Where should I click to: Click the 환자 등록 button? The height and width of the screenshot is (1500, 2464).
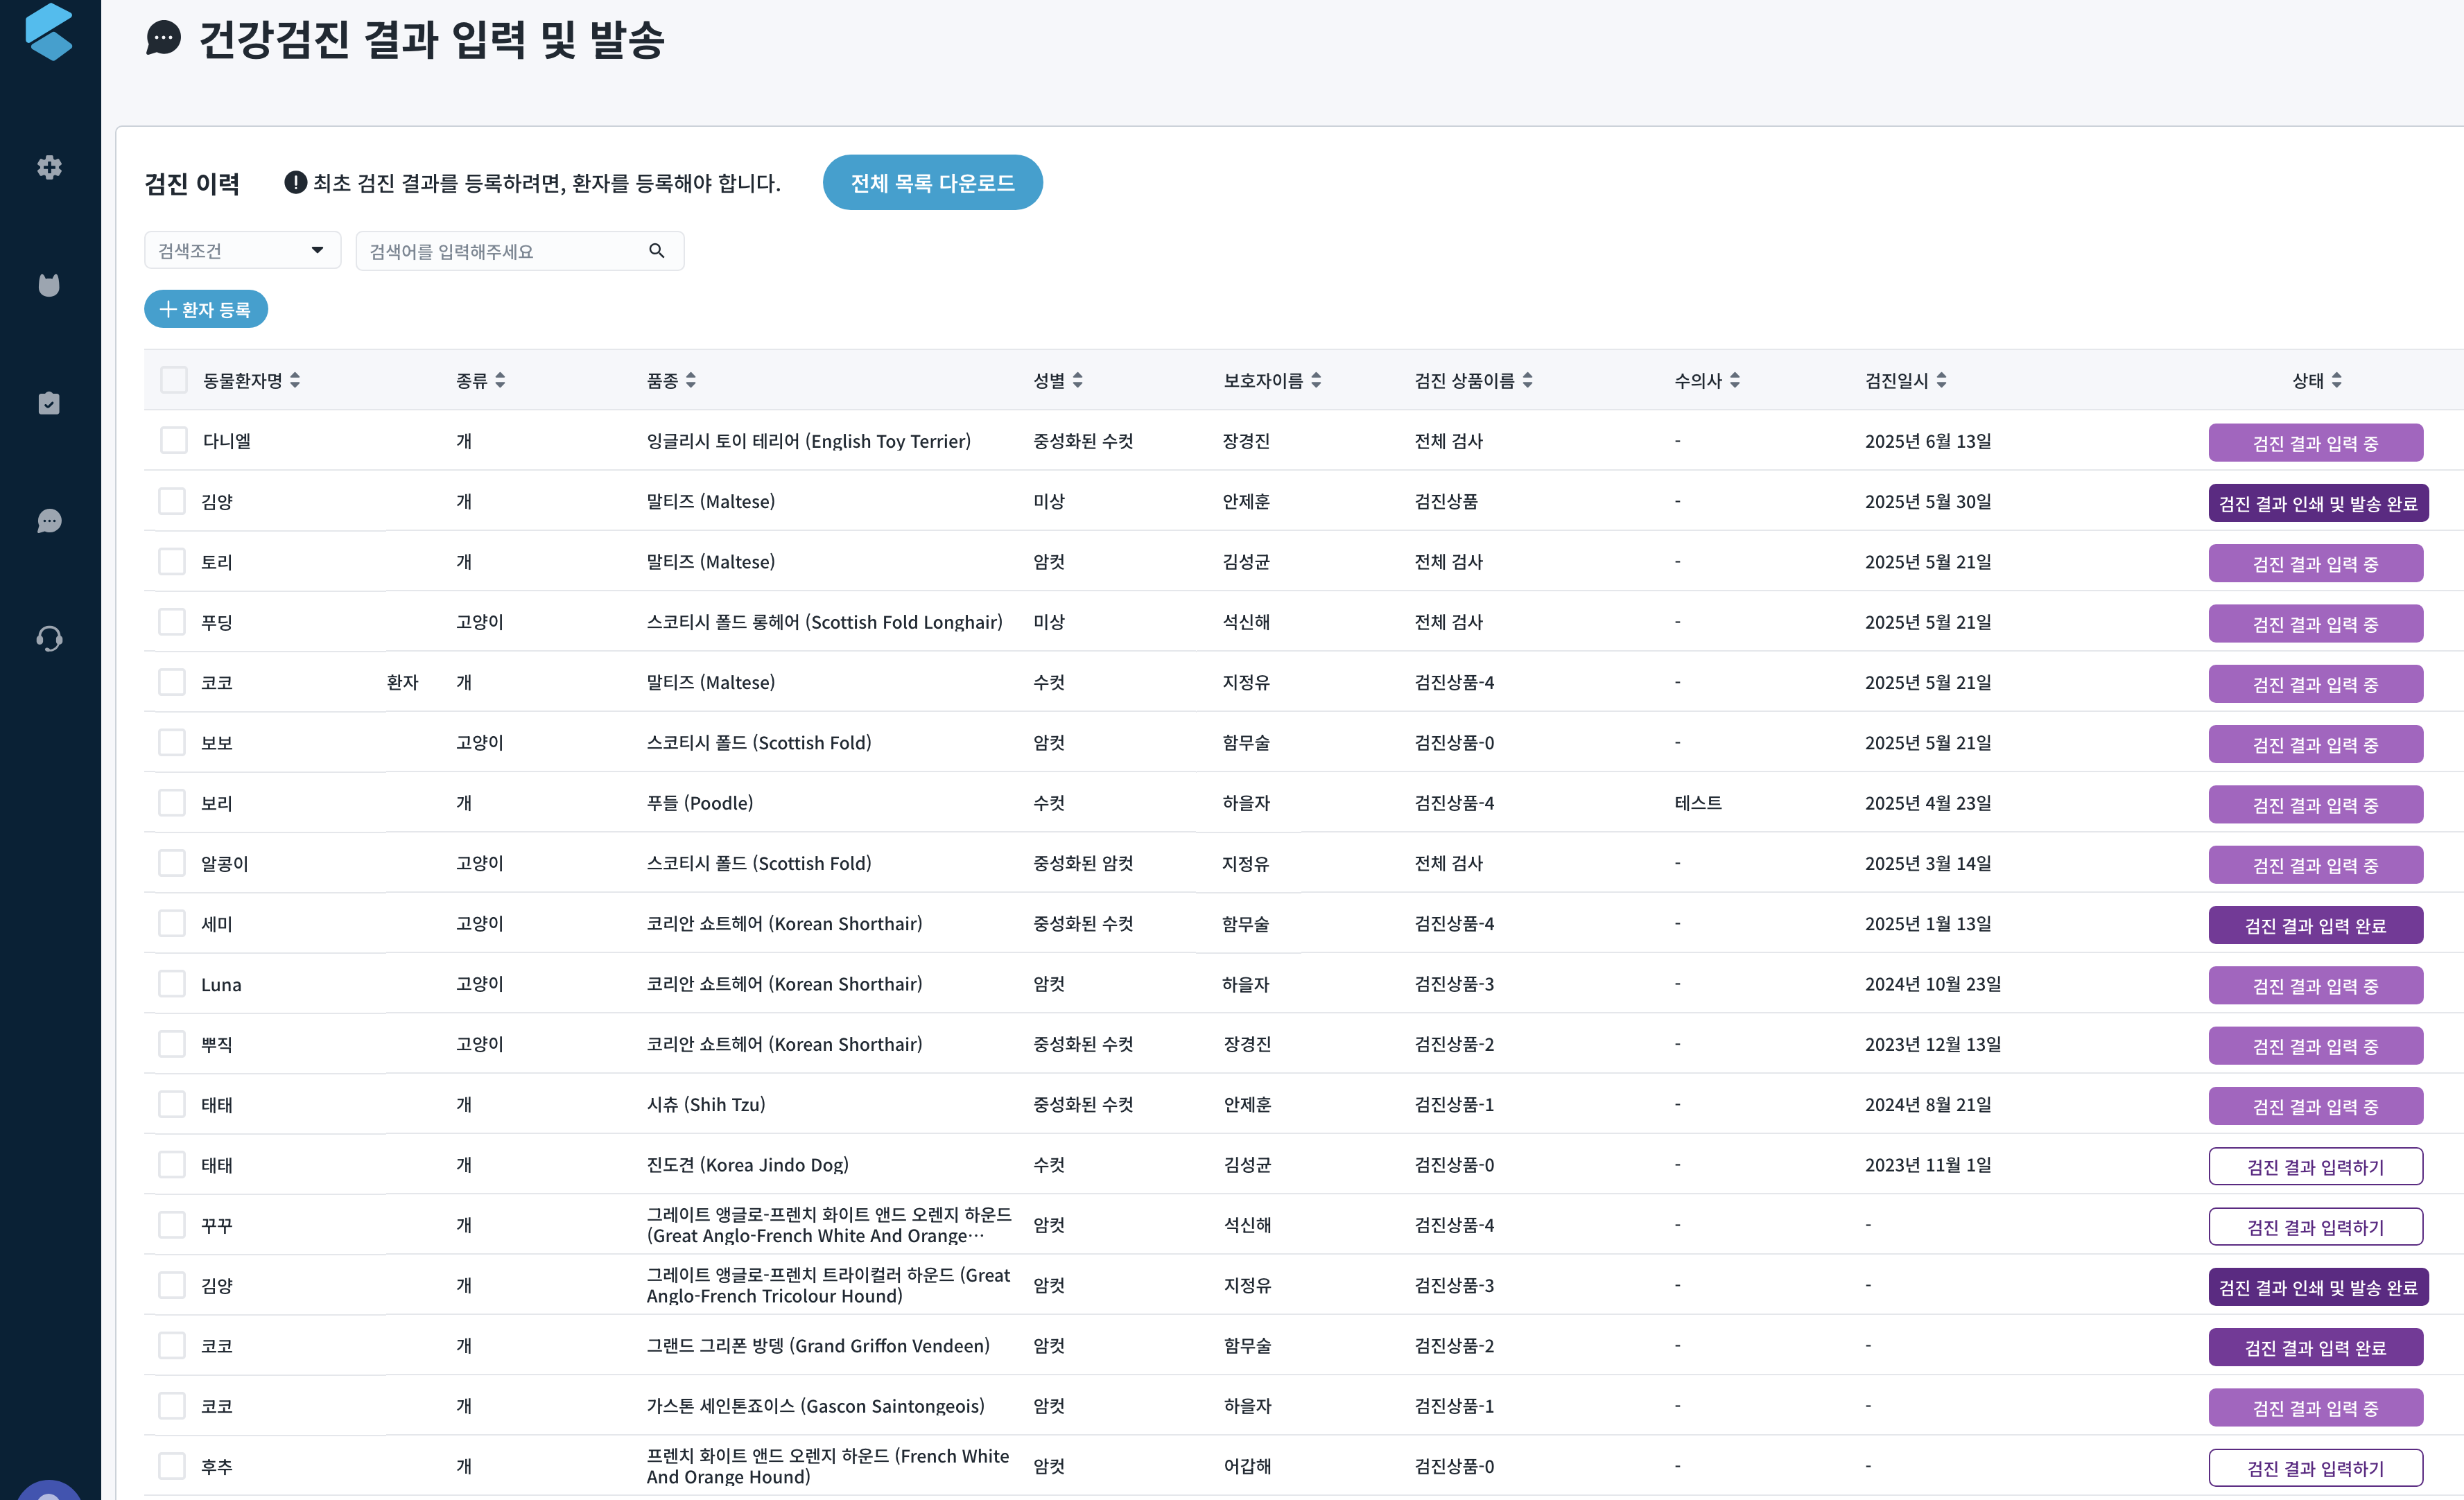click(x=206, y=309)
